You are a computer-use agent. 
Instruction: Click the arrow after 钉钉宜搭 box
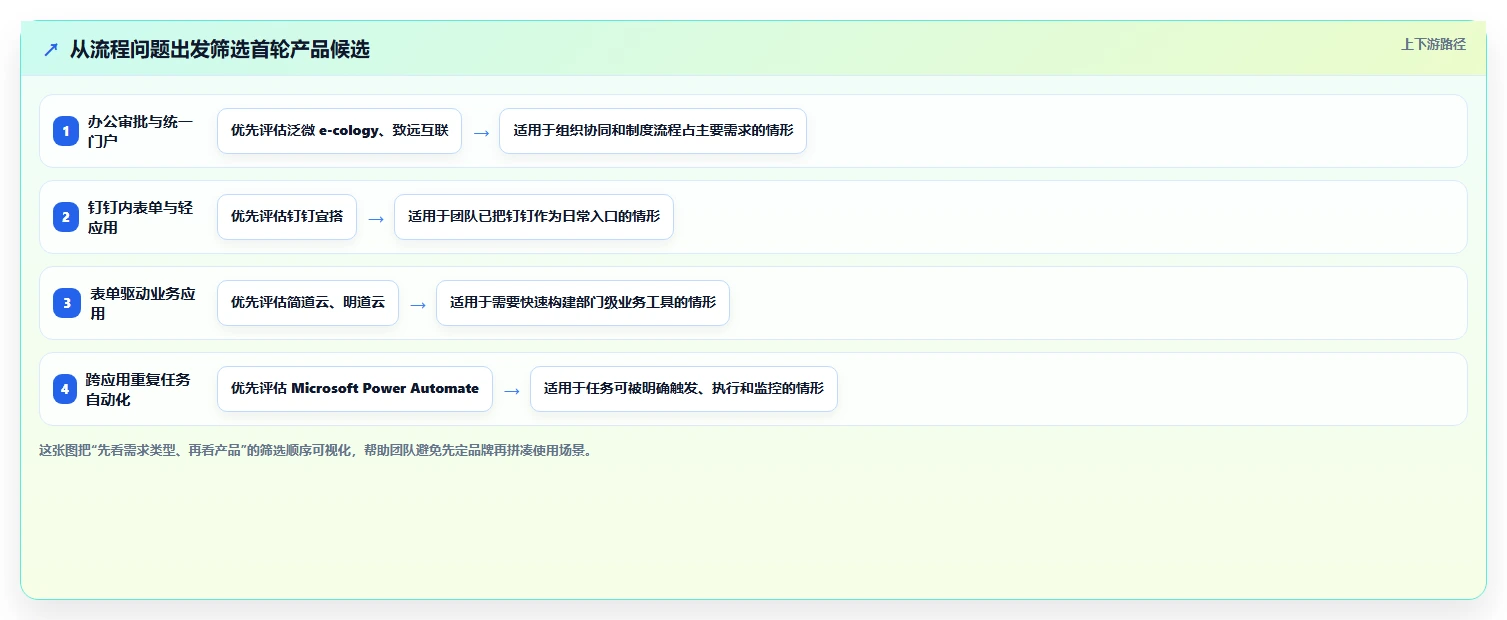click(x=376, y=218)
